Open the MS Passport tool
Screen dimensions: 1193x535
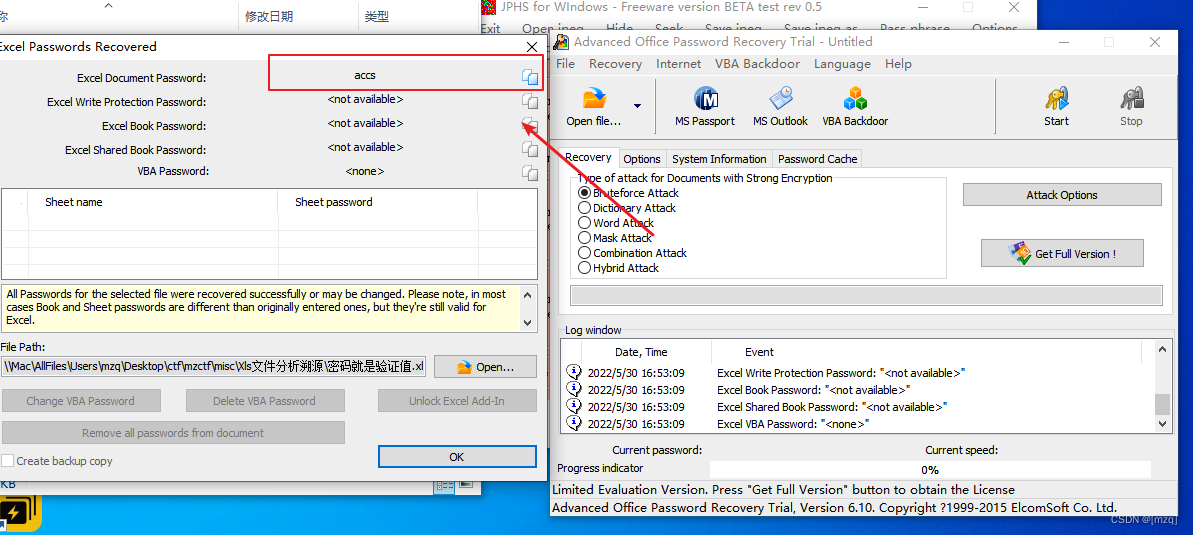point(705,107)
